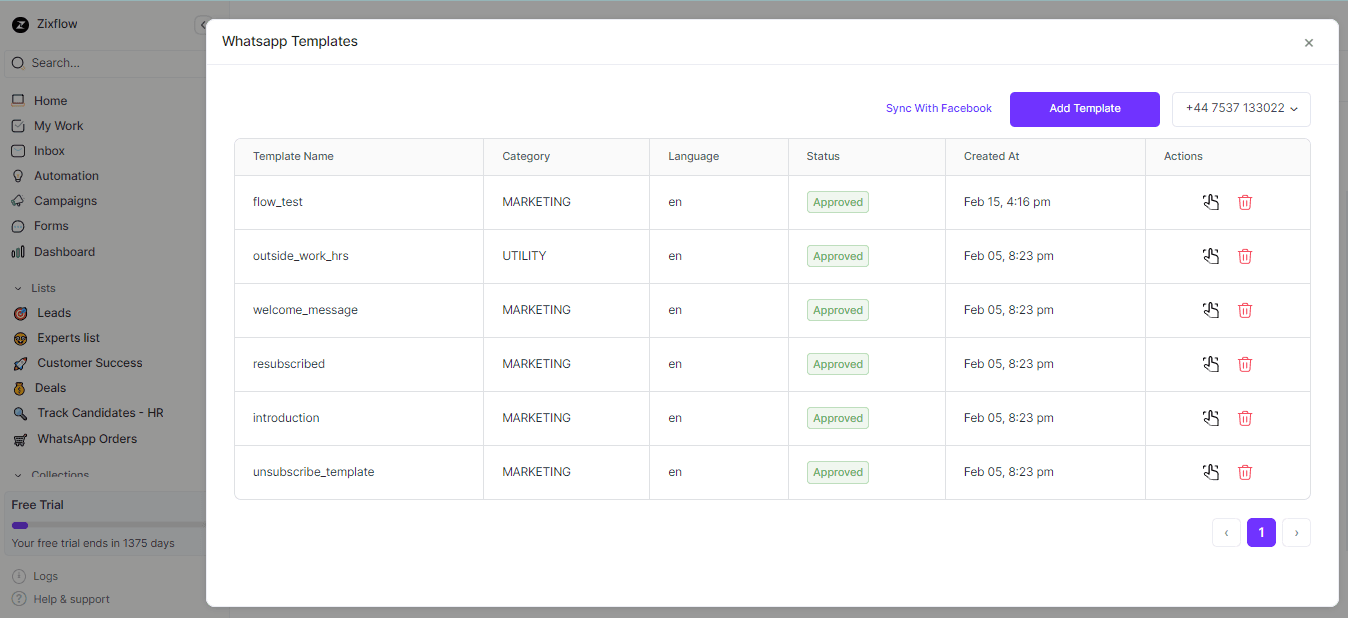The height and width of the screenshot is (618, 1348).
Task: Collapse the Collections section chevron
Action: [18, 476]
